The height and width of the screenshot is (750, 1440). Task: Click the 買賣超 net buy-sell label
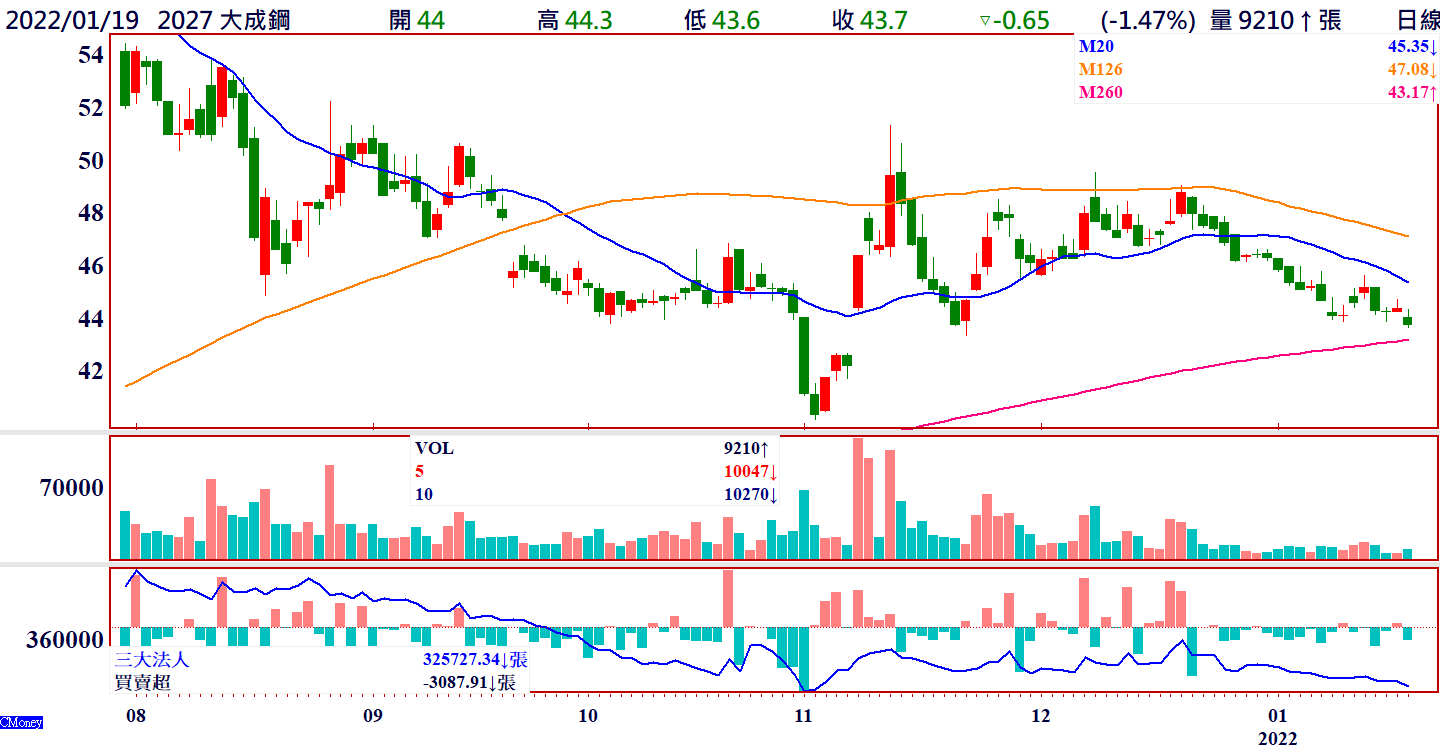click(x=142, y=683)
